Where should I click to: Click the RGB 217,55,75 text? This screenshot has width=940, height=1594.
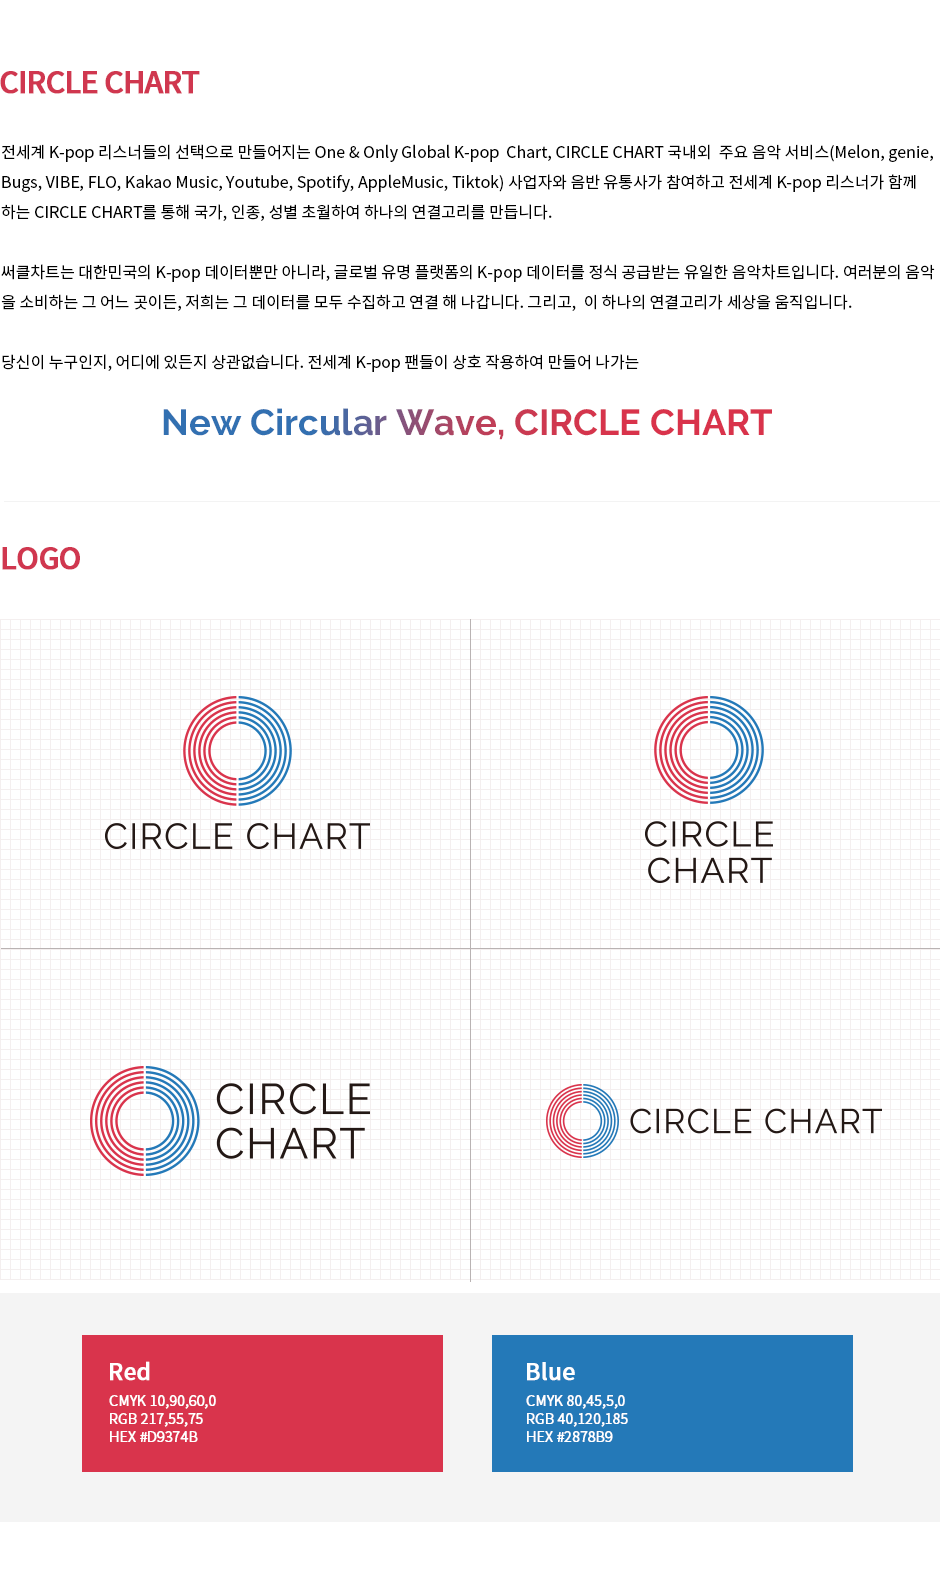(156, 1419)
